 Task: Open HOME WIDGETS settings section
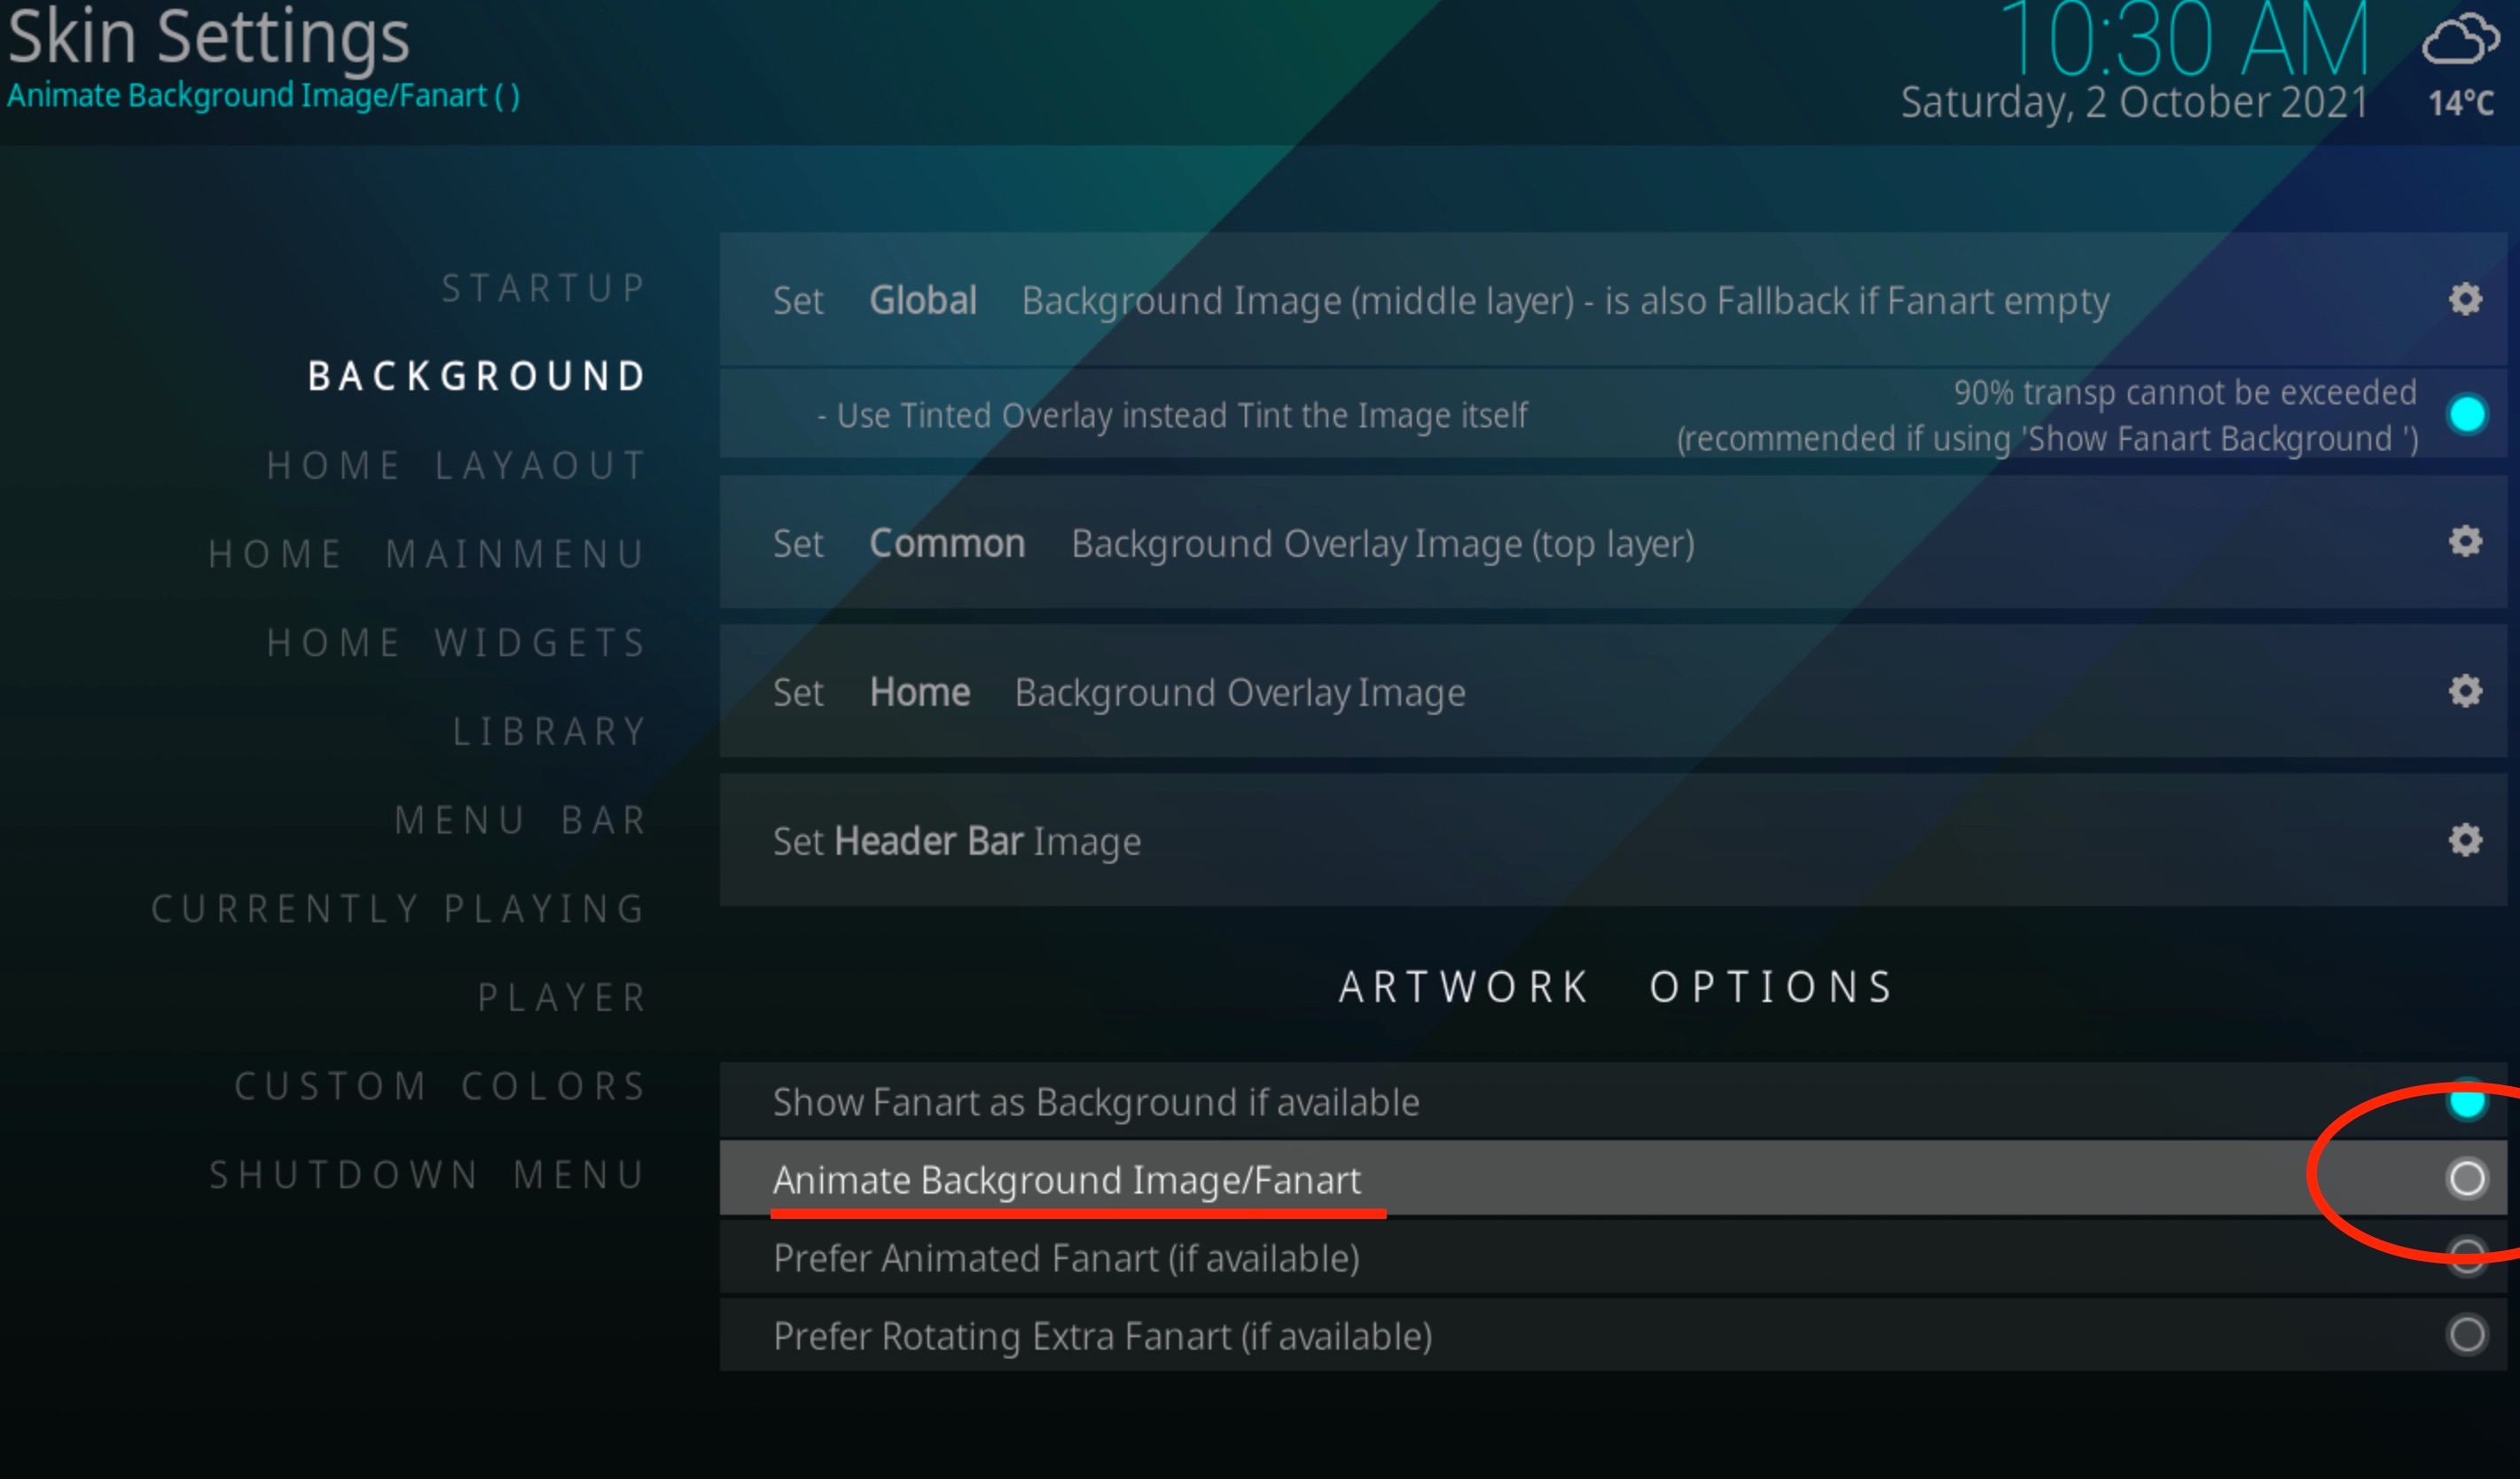click(x=456, y=643)
